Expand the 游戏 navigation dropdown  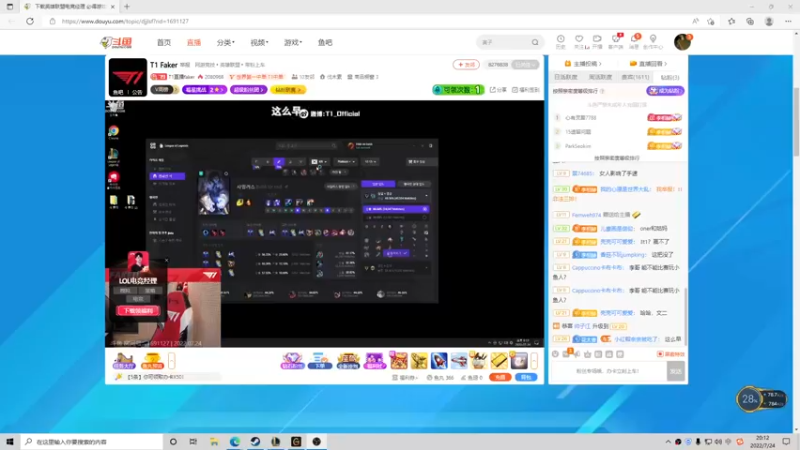coord(293,42)
